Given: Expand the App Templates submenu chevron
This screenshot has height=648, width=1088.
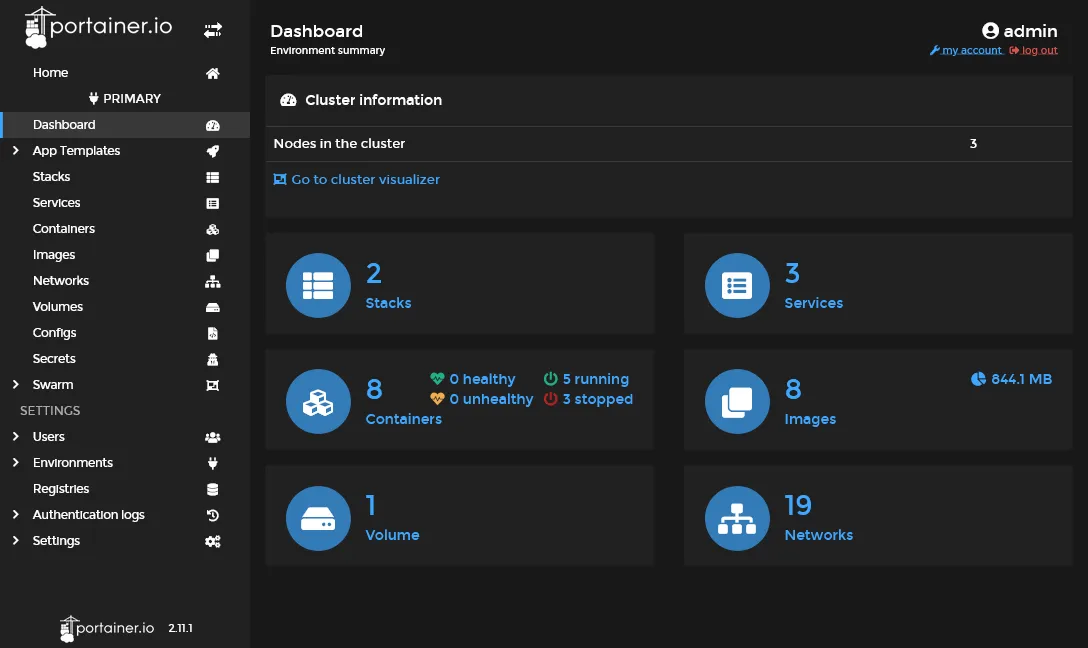Looking at the screenshot, I should (15, 151).
